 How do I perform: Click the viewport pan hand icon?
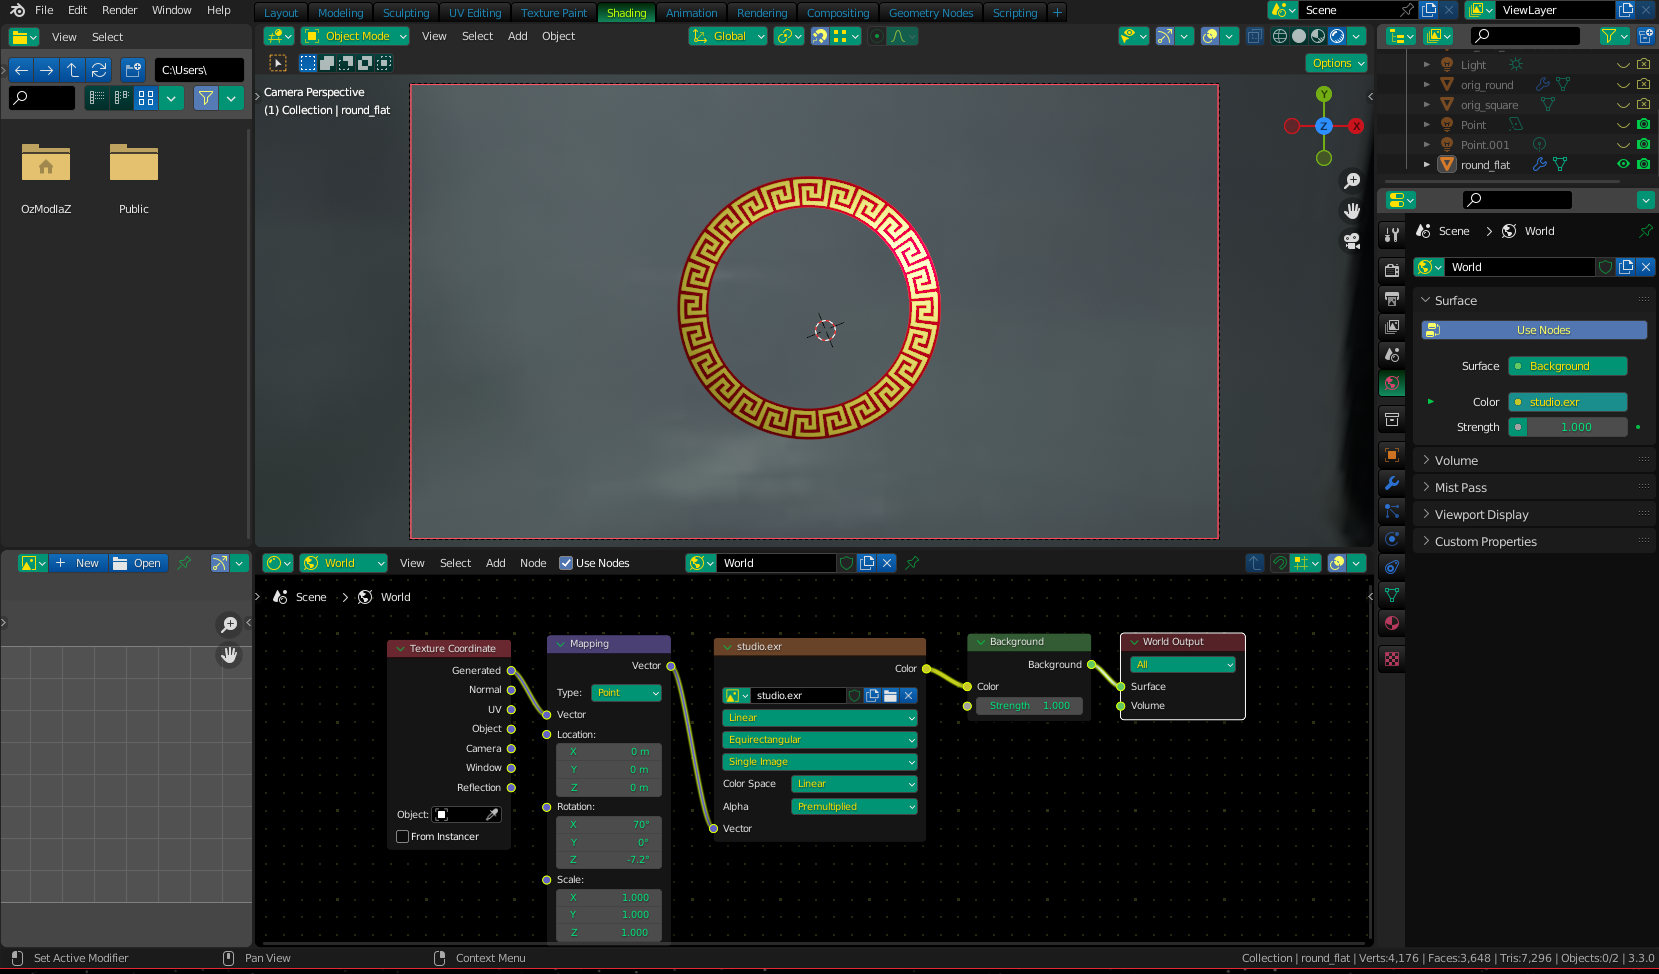1352,211
